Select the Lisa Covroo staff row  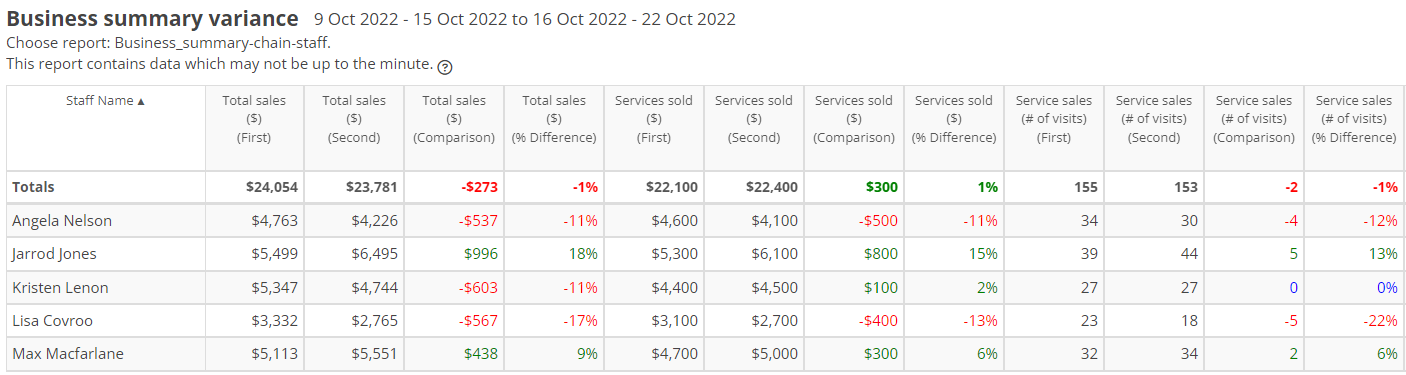tap(705, 321)
